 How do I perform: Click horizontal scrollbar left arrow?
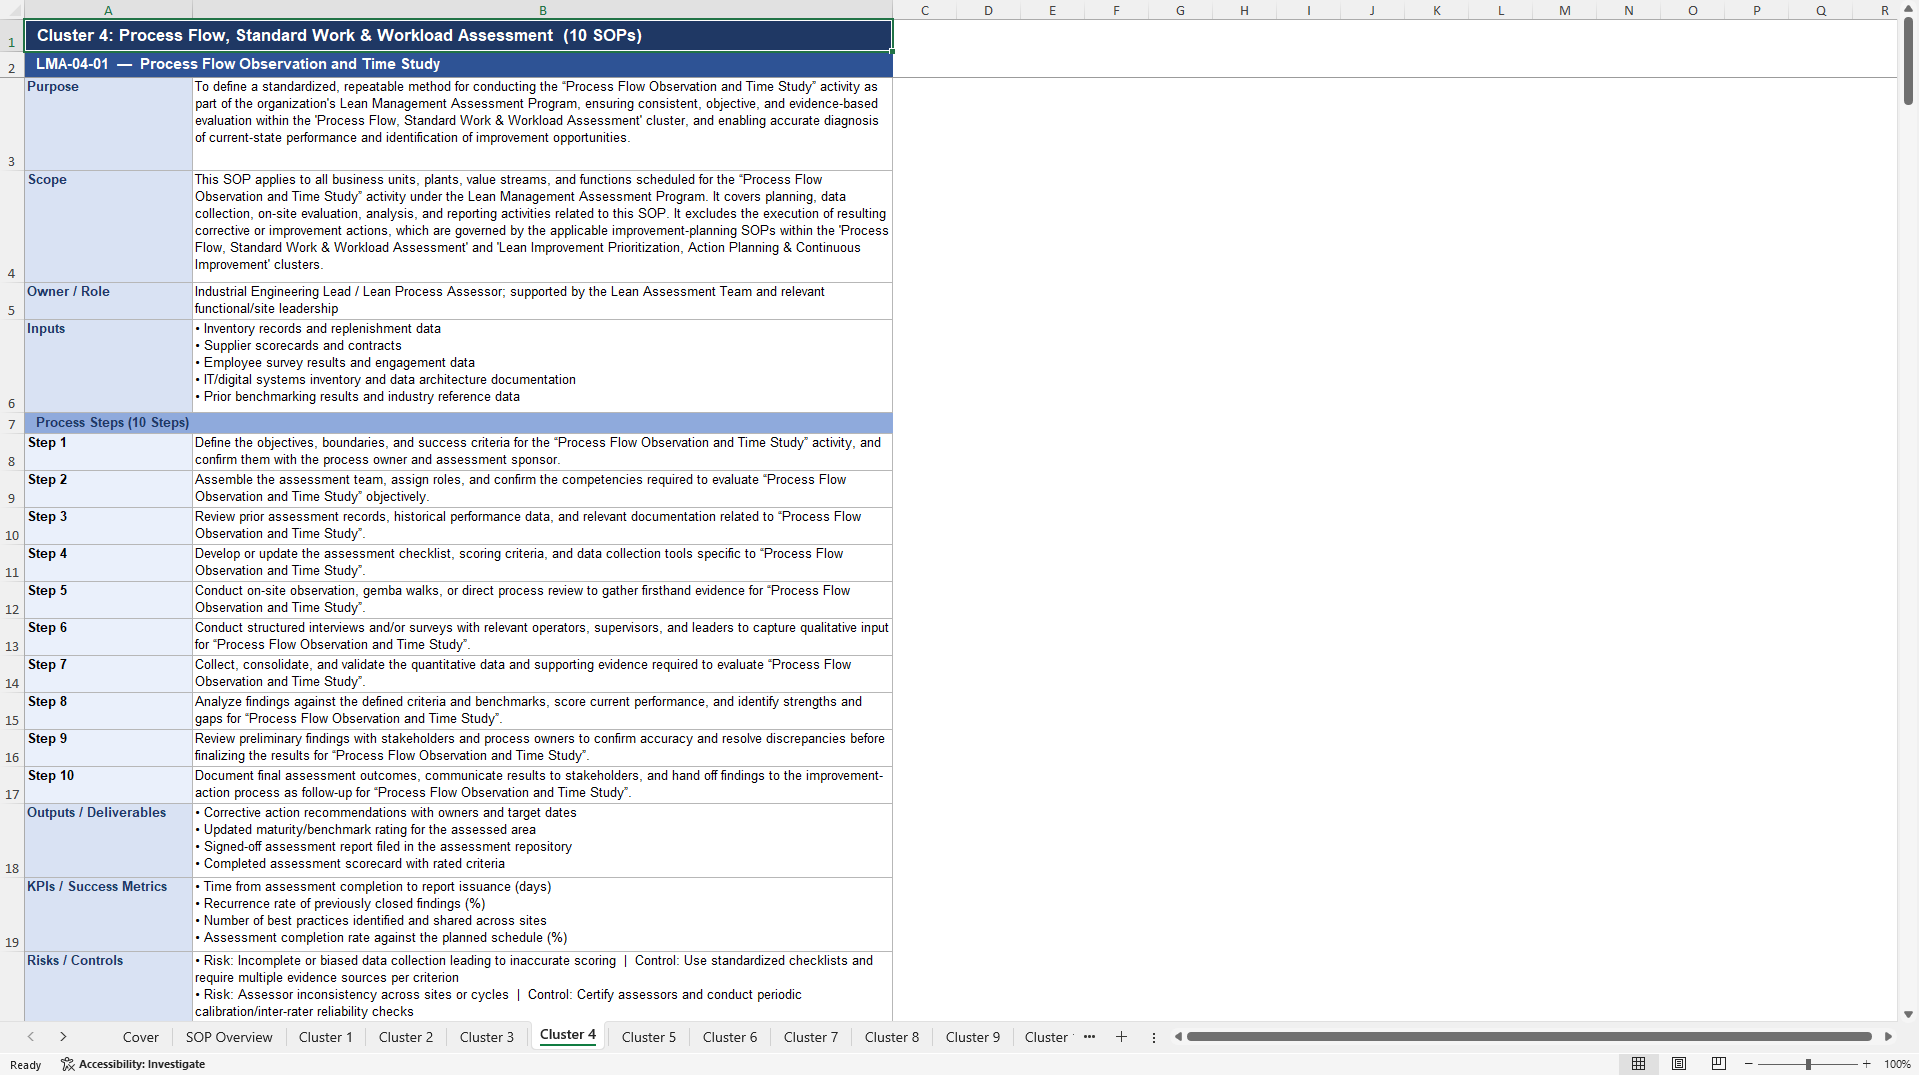tap(1178, 1037)
